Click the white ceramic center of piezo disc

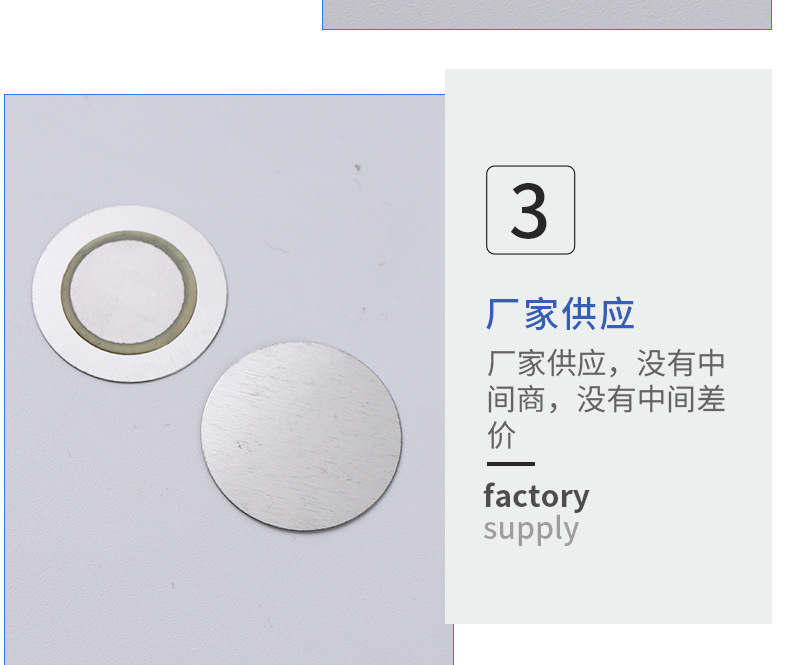tap(128, 292)
